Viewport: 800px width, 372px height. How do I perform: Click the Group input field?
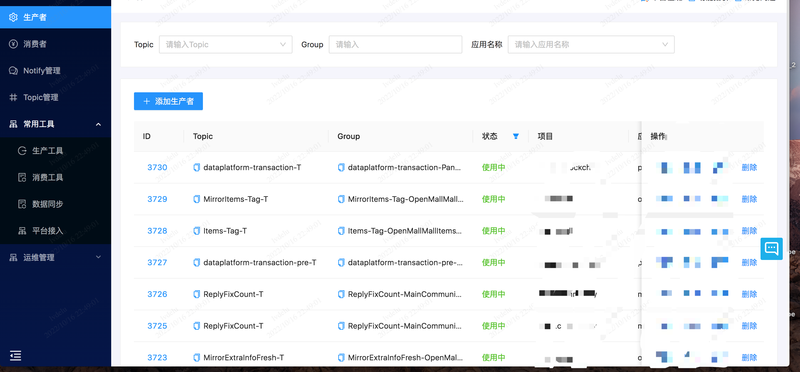[x=395, y=44]
